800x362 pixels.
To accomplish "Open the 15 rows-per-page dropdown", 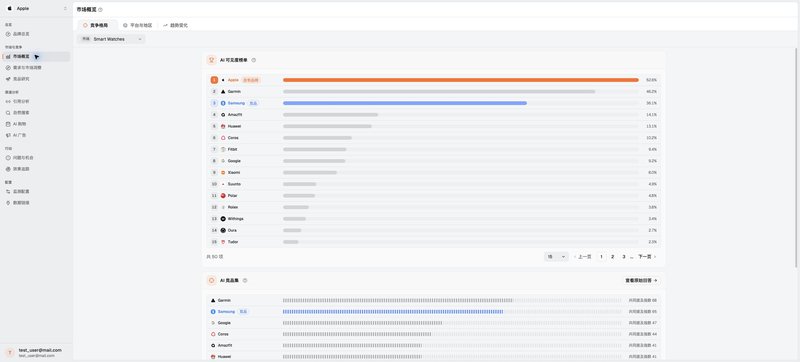I will (556, 256).
